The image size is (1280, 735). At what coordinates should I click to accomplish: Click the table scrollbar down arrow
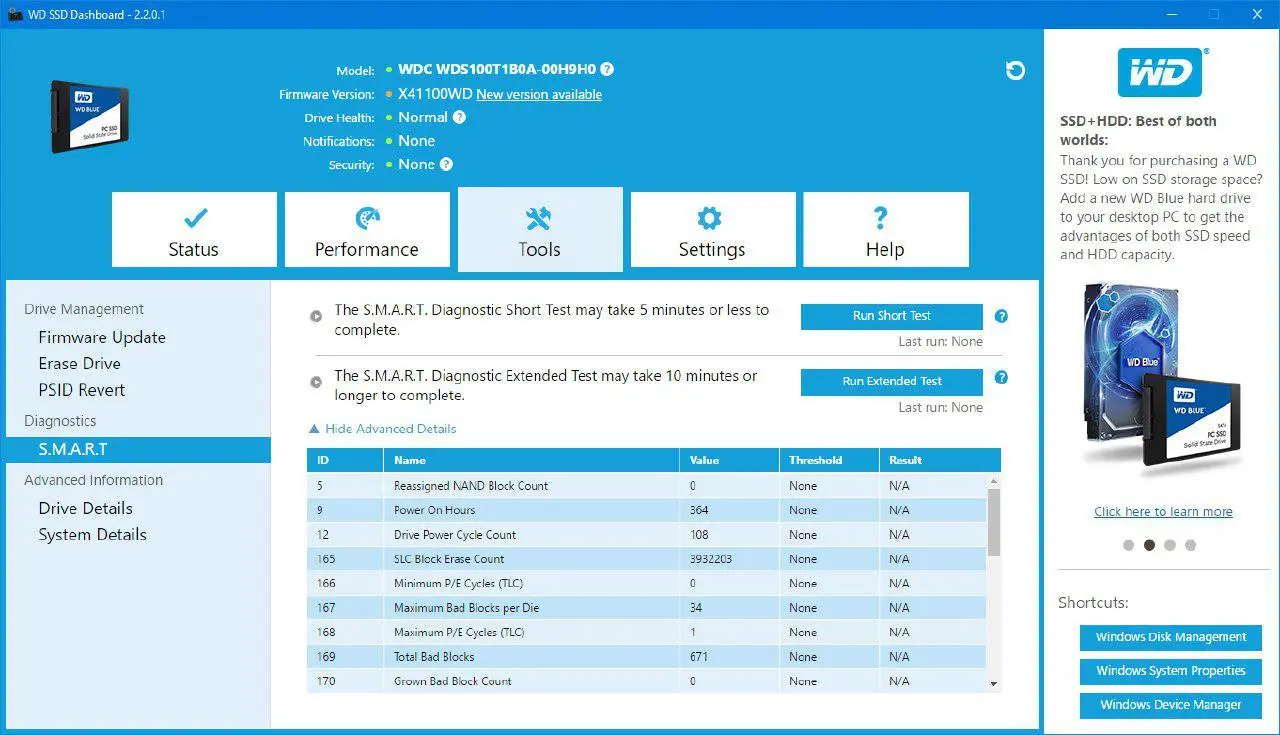[994, 684]
